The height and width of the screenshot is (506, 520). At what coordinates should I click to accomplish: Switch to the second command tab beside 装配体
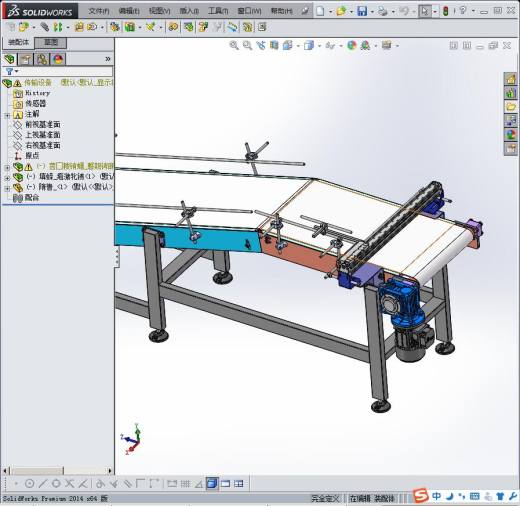click(x=51, y=42)
